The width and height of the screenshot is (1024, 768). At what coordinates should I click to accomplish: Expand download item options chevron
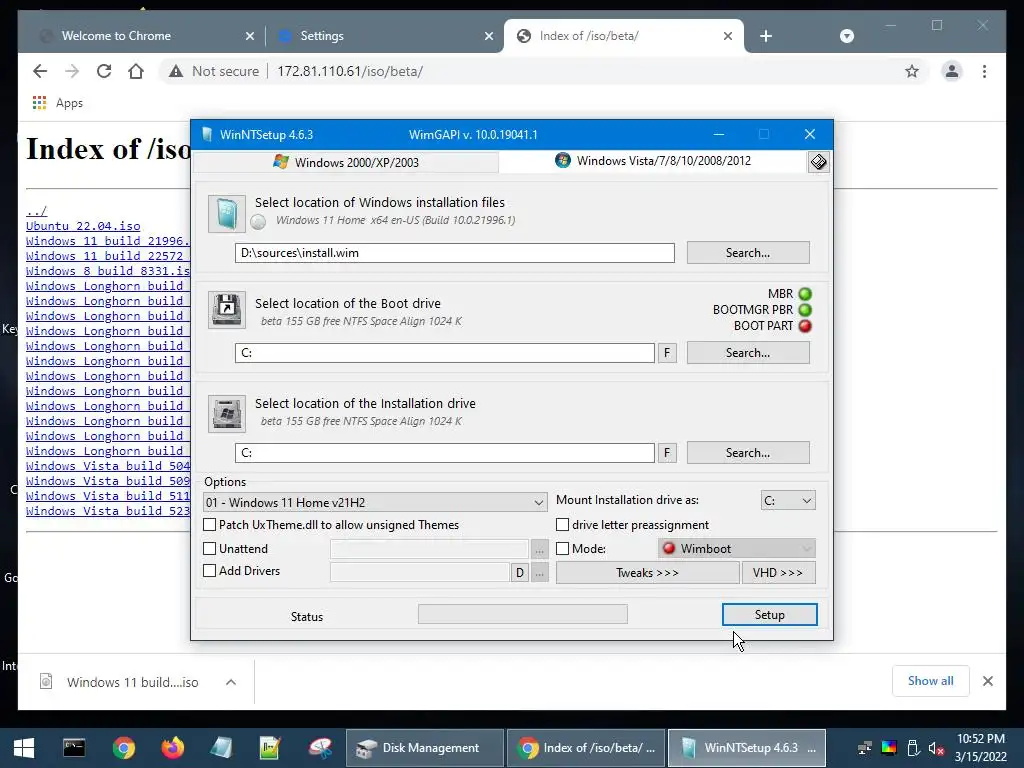click(x=231, y=682)
